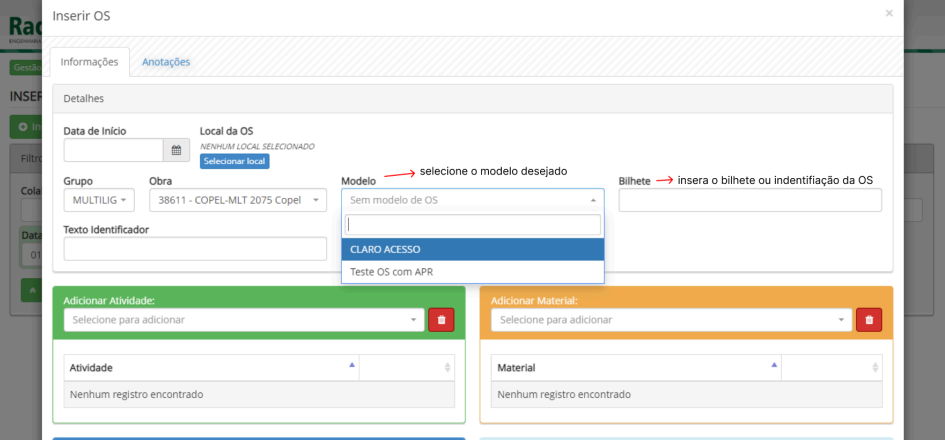The image size is (945, 440).
Task: Open Adicionar Atividade select dropdown
Action: [x=243, y=320]
